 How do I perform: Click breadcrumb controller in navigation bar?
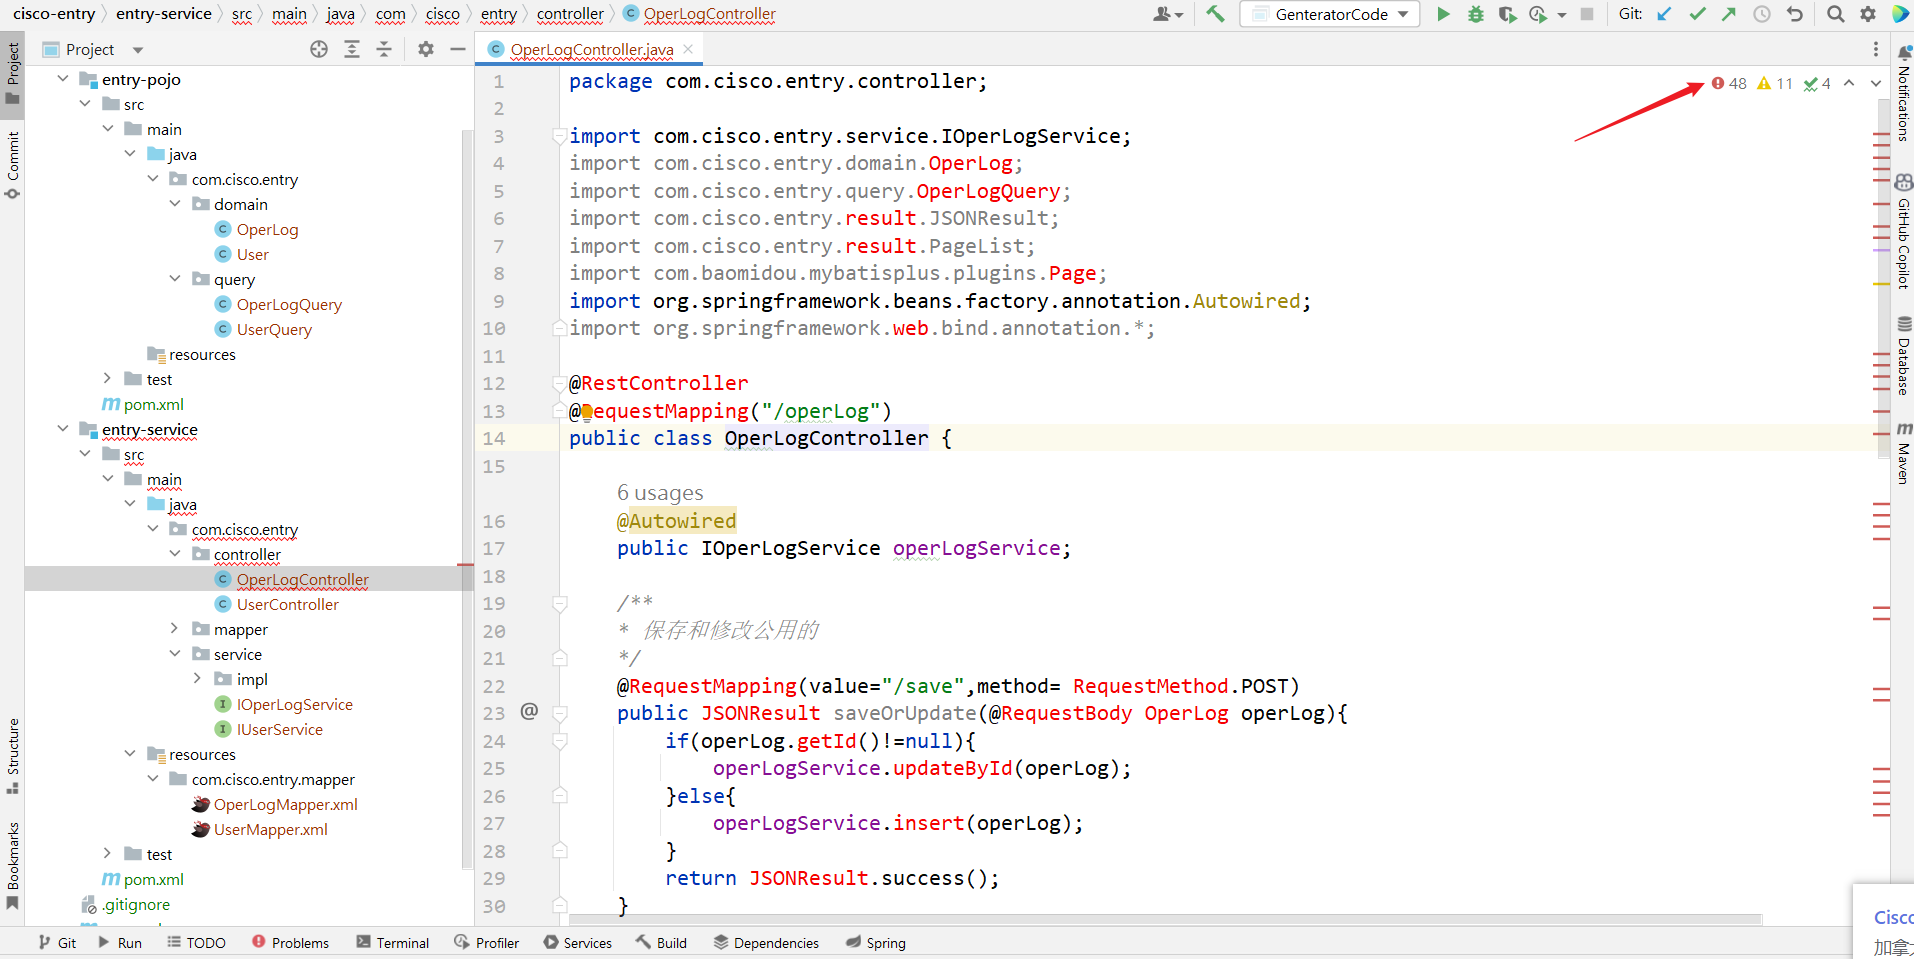[x=570, y=14]
